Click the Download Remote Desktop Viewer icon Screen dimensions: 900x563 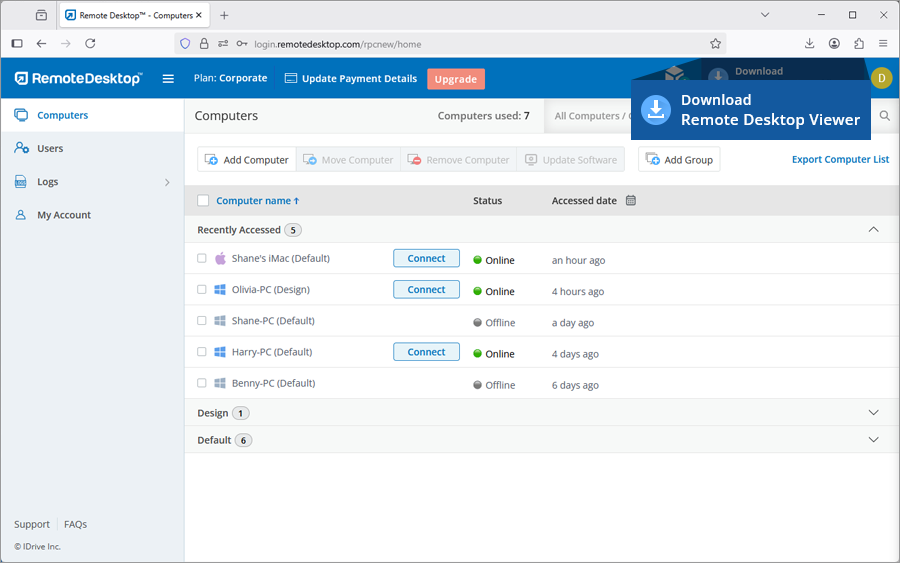656,110
